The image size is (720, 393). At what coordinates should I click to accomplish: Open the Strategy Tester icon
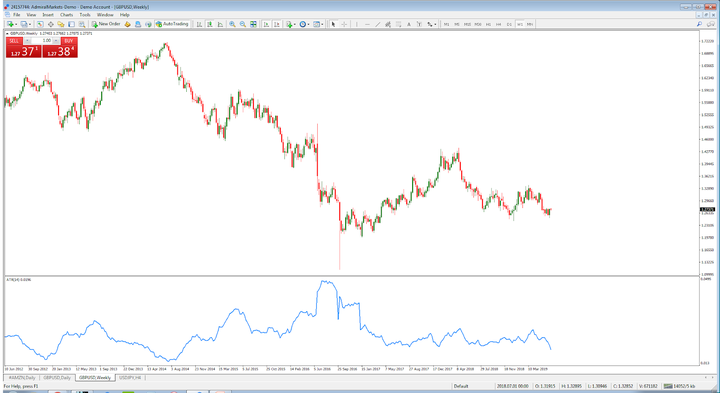coord(82,24)
